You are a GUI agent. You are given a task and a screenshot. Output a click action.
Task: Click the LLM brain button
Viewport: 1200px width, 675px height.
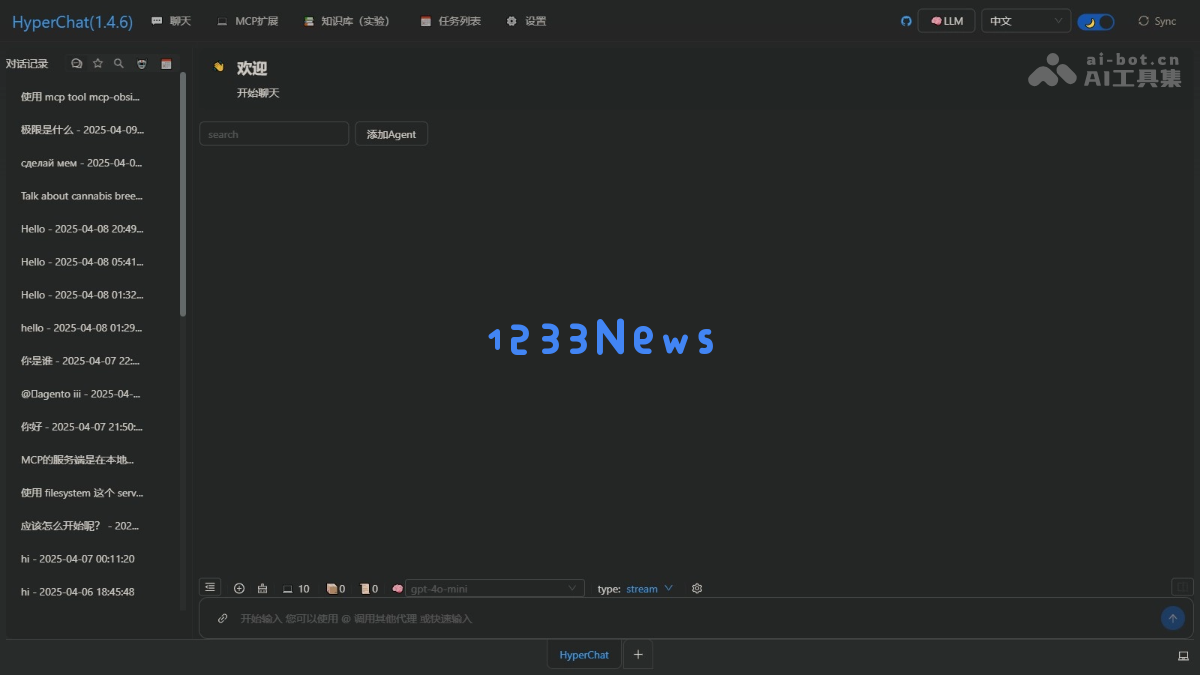pos(946,21)
